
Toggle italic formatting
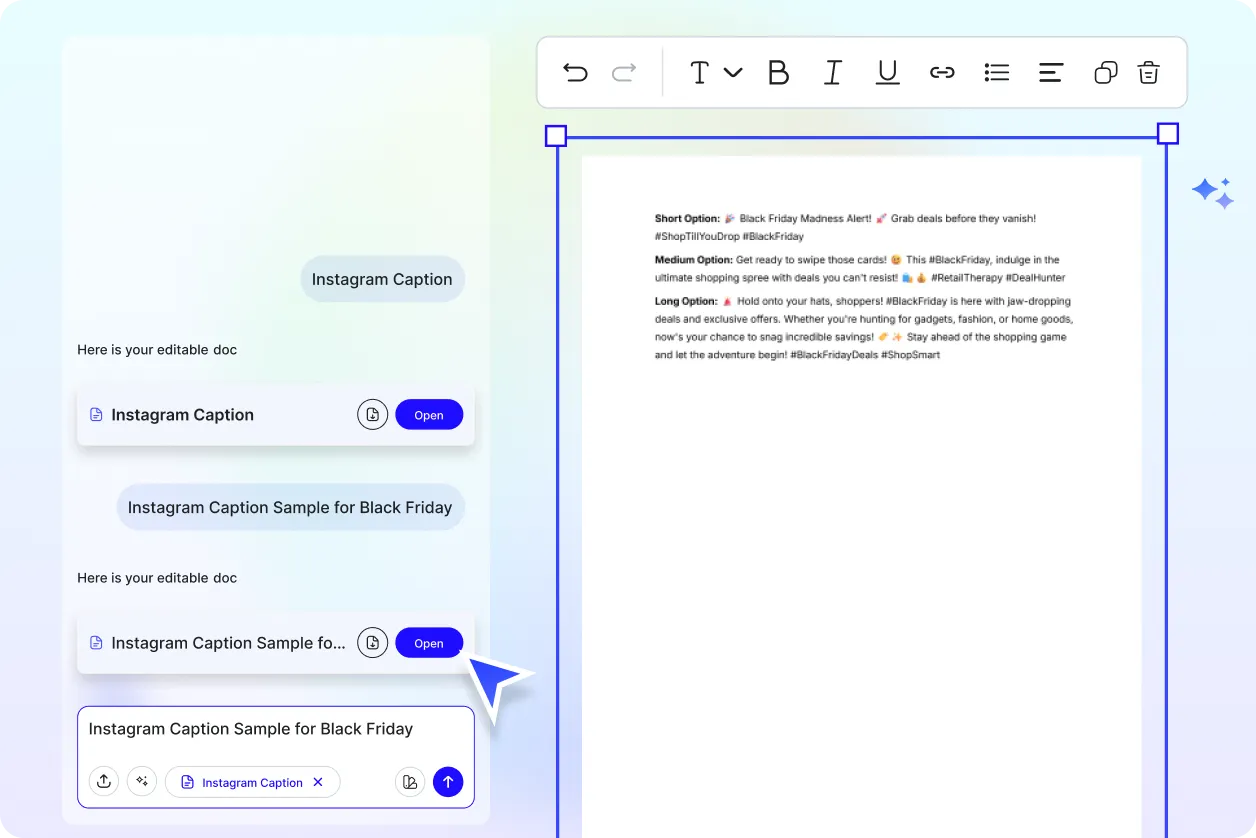coord(832,72)
